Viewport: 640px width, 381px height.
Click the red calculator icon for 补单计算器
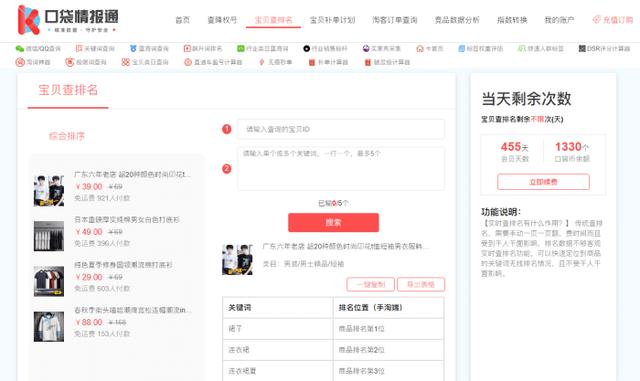[311, 62]
